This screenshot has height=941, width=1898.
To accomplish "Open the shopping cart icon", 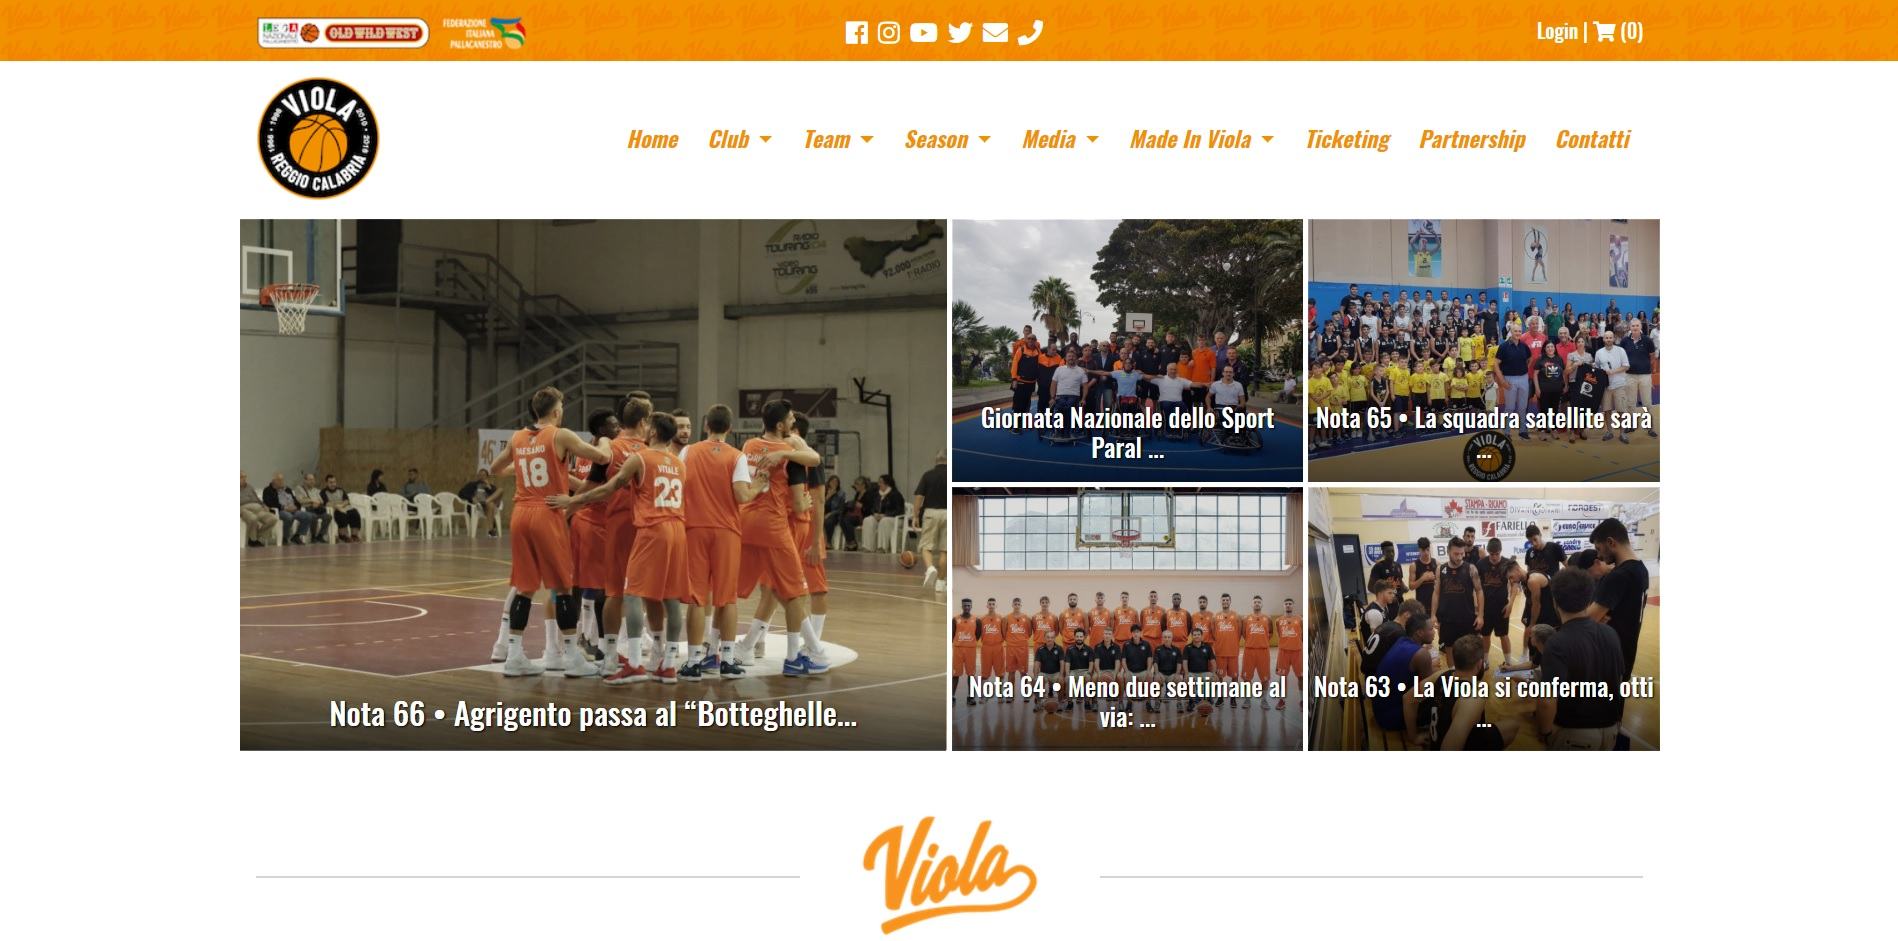I will 1604,31.
